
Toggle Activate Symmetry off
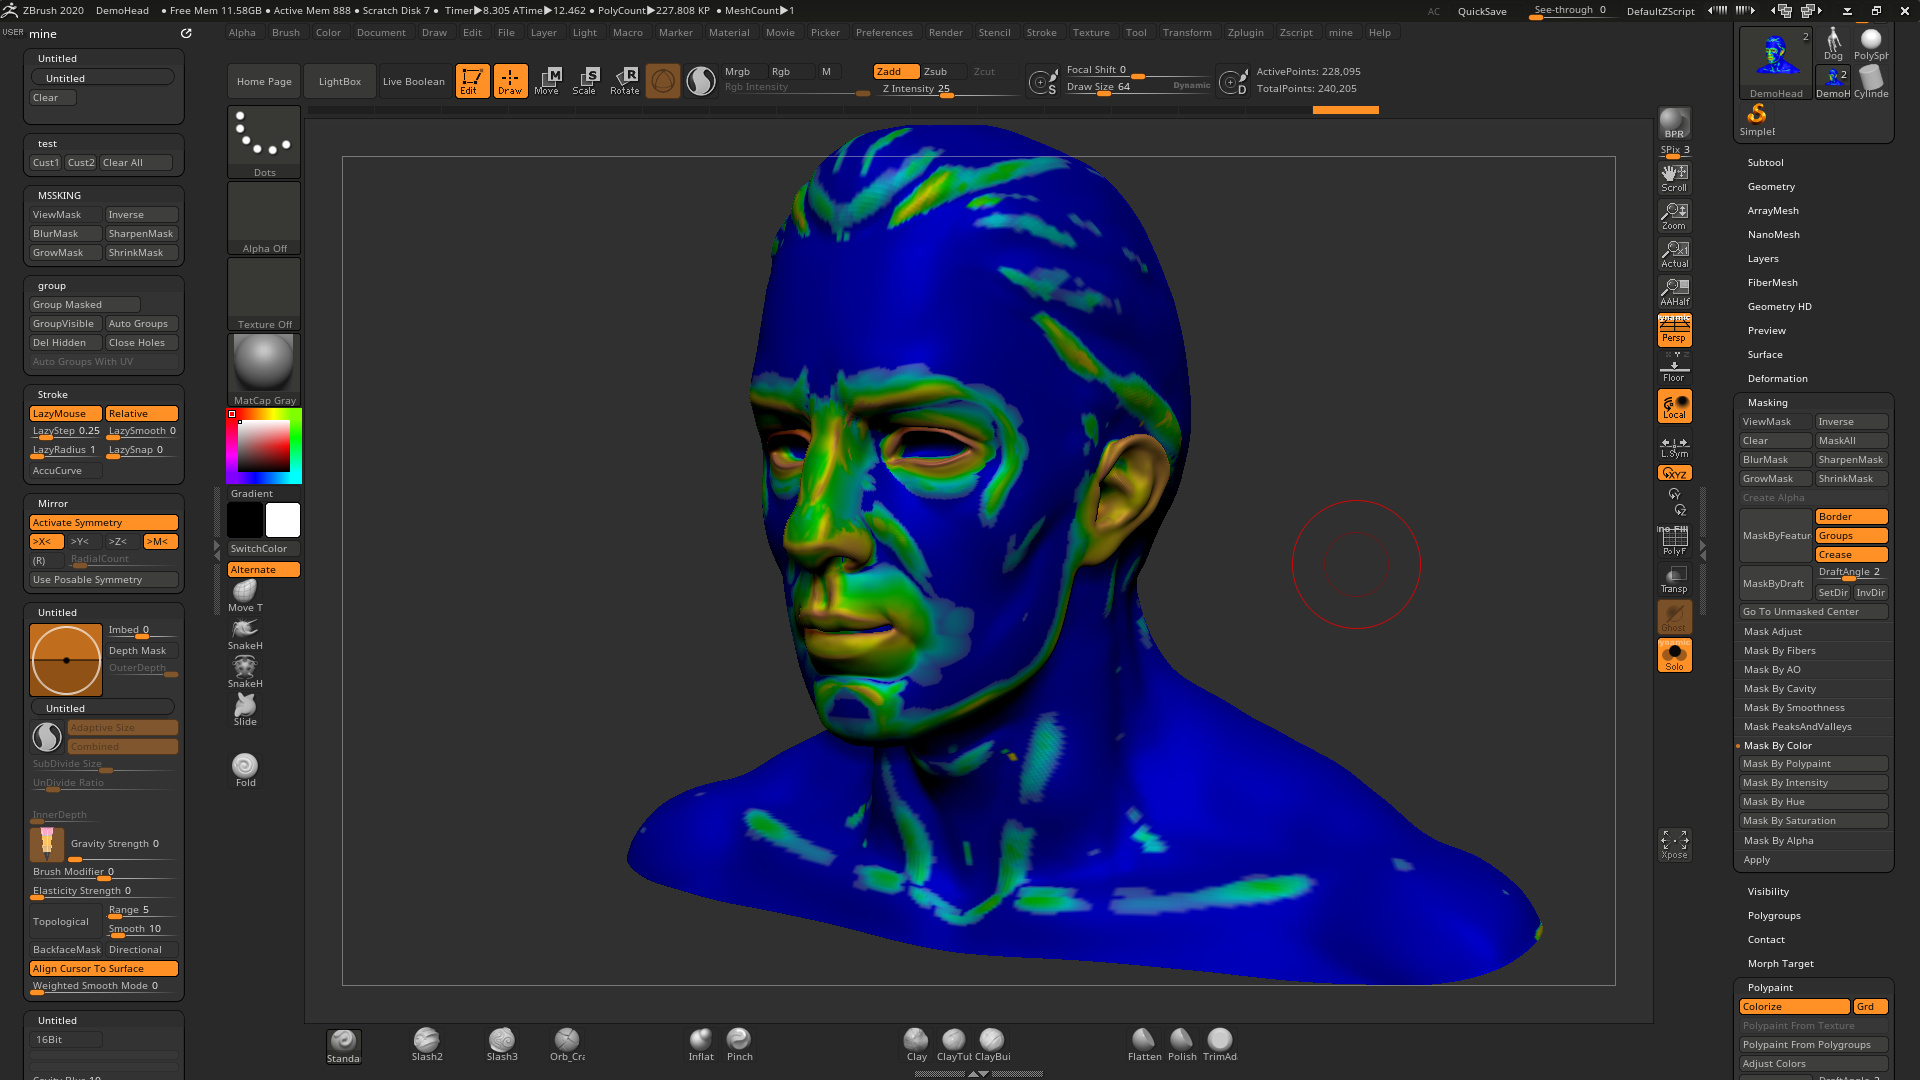(x=103, y=522)
